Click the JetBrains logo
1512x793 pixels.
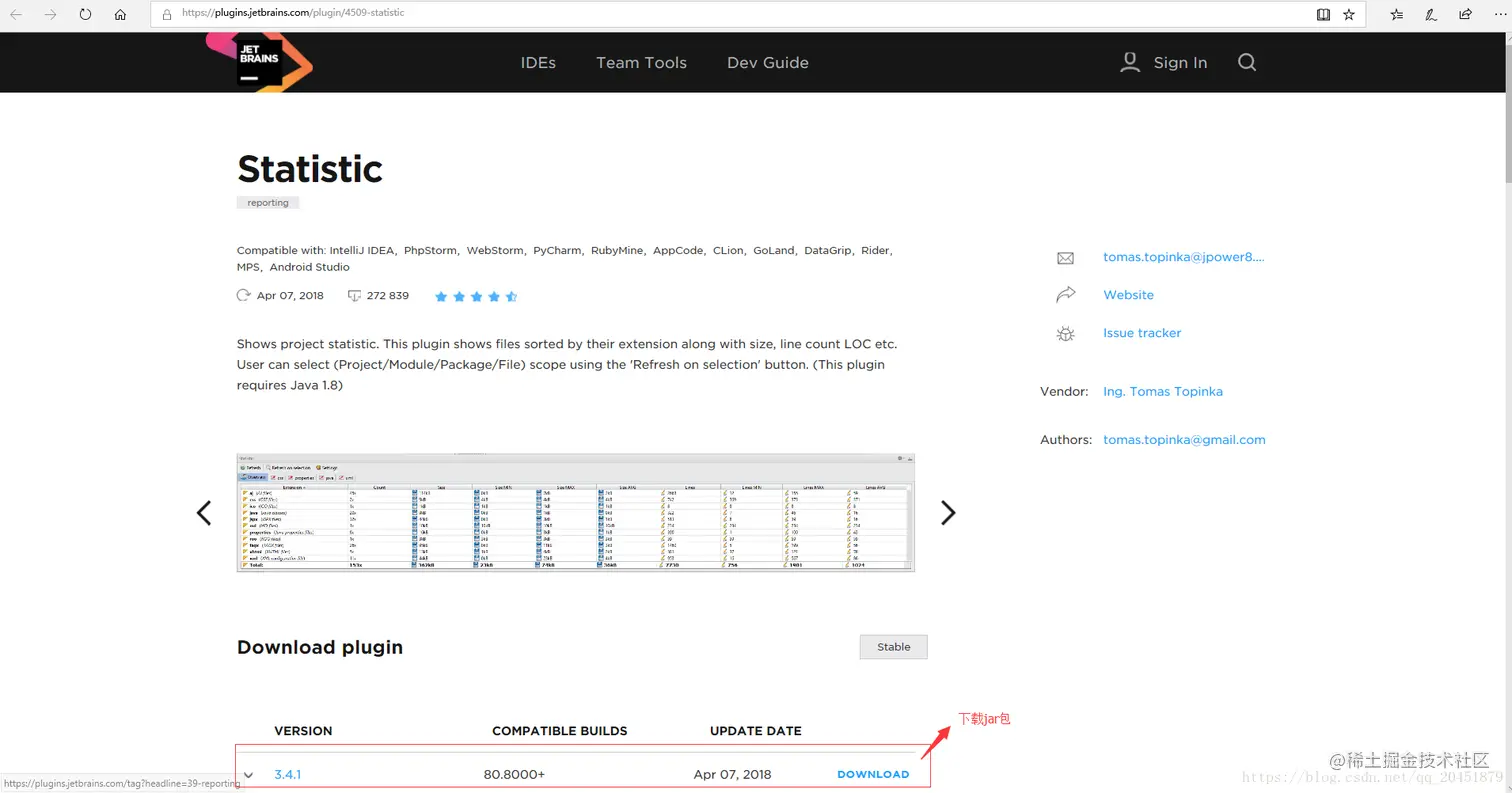click(x=259, y=61)
